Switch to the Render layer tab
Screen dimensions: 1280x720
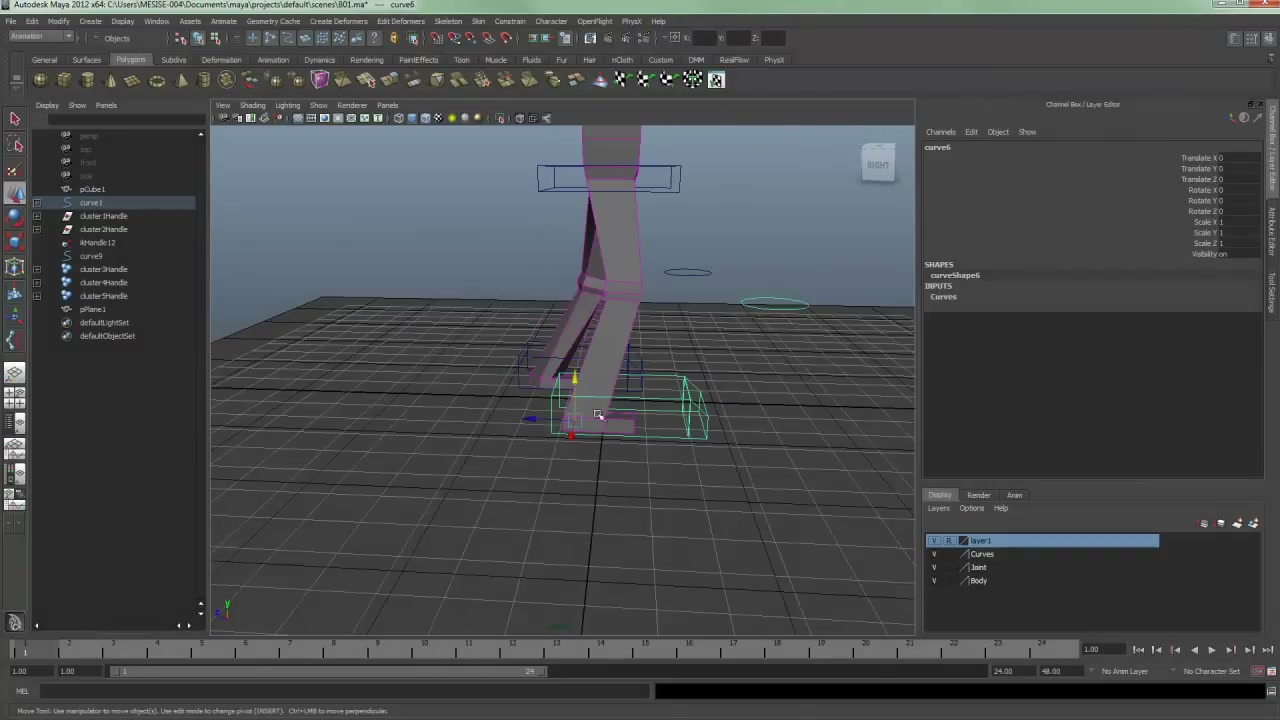tap(978, 495)
